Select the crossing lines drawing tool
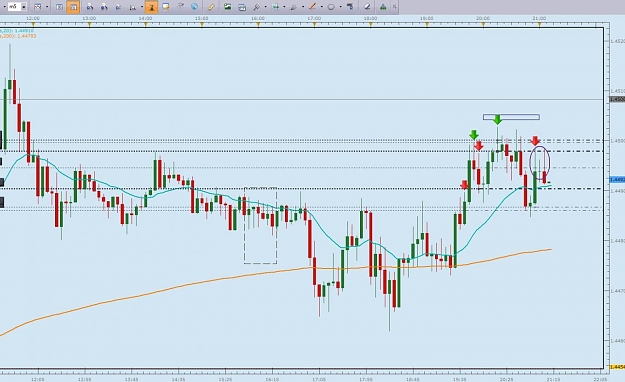 click(256, 7)
